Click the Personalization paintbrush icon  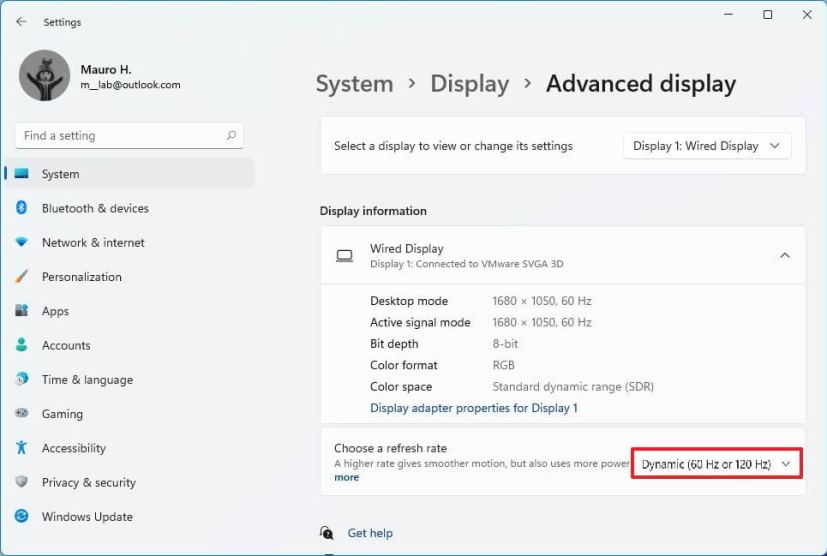point(21,277)
